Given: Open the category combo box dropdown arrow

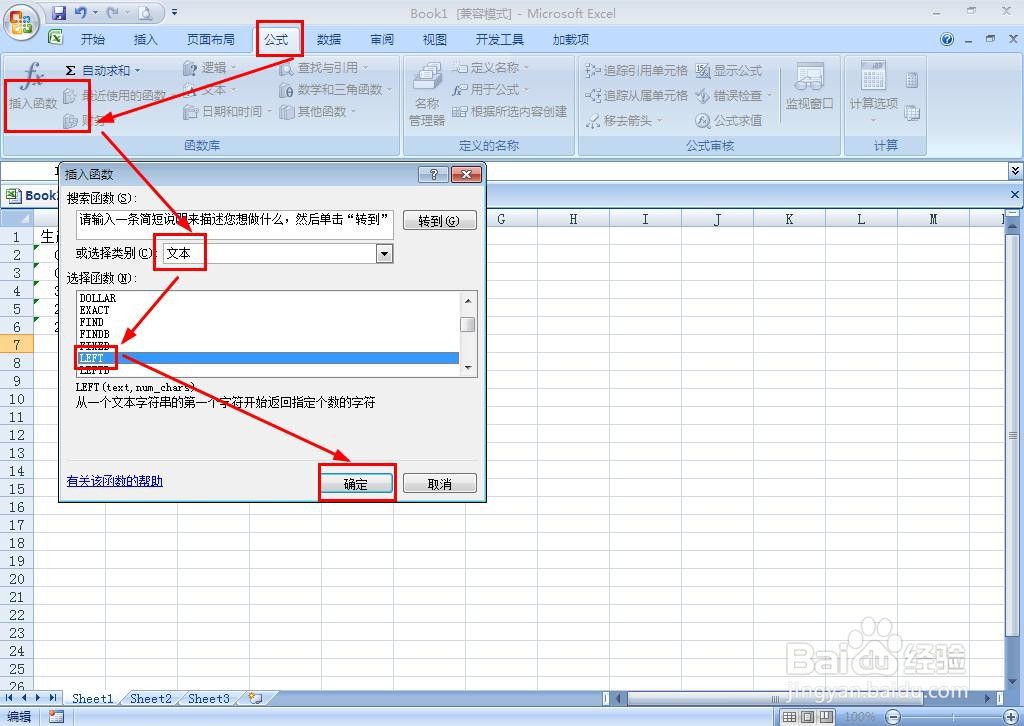Looking at the screenshot, I should pyautogui.click(x=385, y=253).
